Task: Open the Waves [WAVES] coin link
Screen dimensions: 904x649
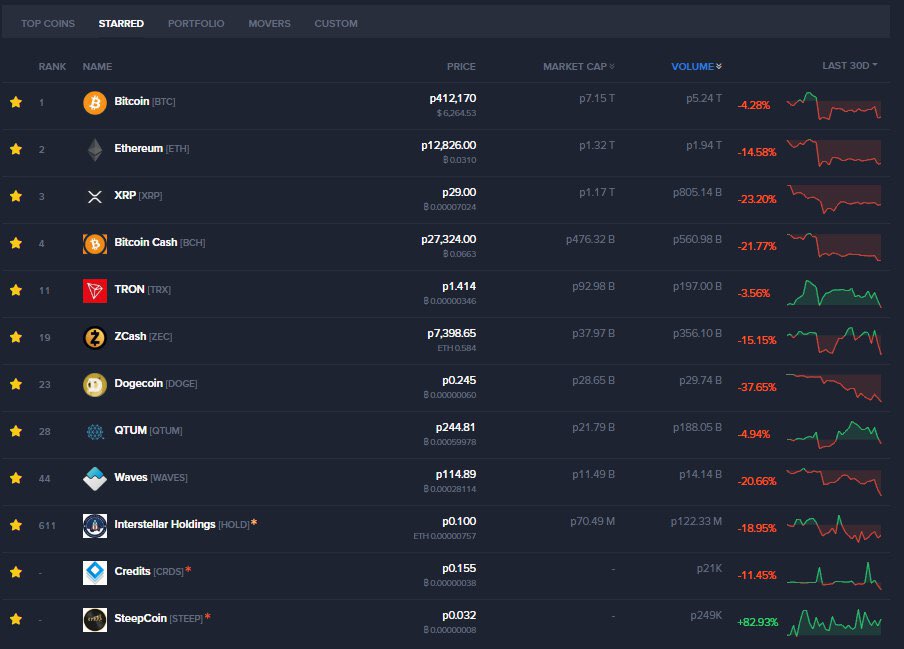Action: 151,477
